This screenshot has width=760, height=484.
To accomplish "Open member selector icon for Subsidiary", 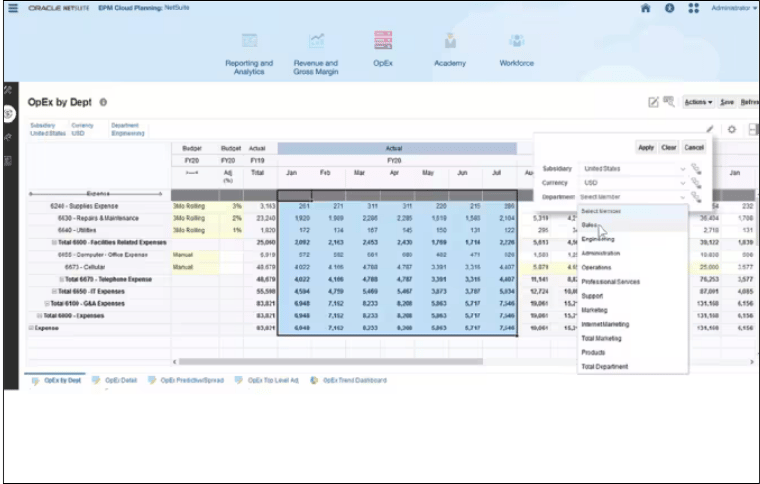I will pyautogui.click(x=696, y=169).
